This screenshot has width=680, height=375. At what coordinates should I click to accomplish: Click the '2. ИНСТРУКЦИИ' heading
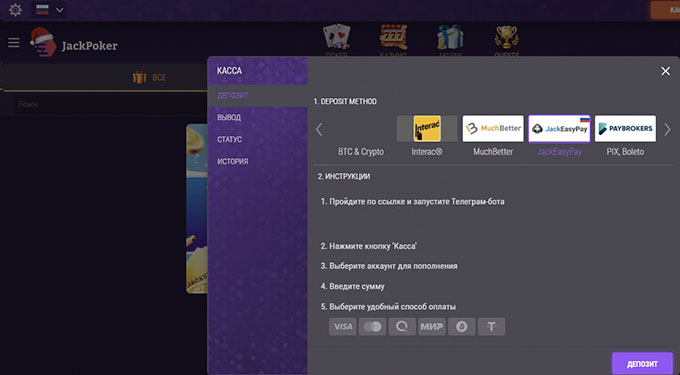(344, 176)
